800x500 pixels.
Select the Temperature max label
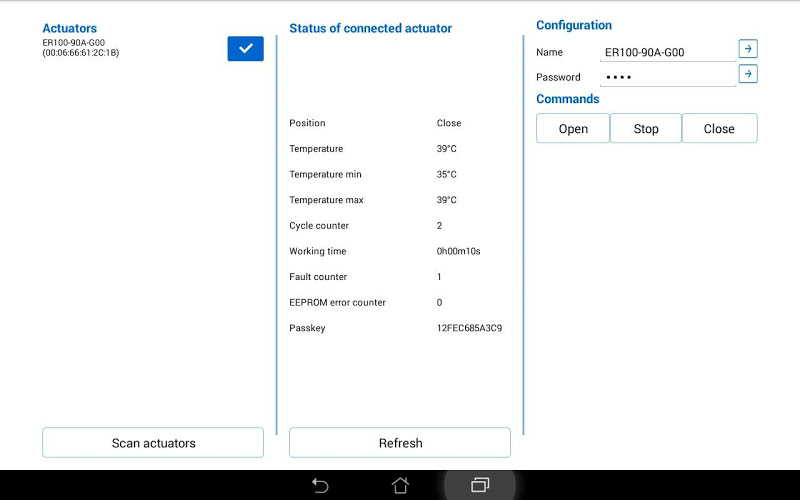(326, 200)
